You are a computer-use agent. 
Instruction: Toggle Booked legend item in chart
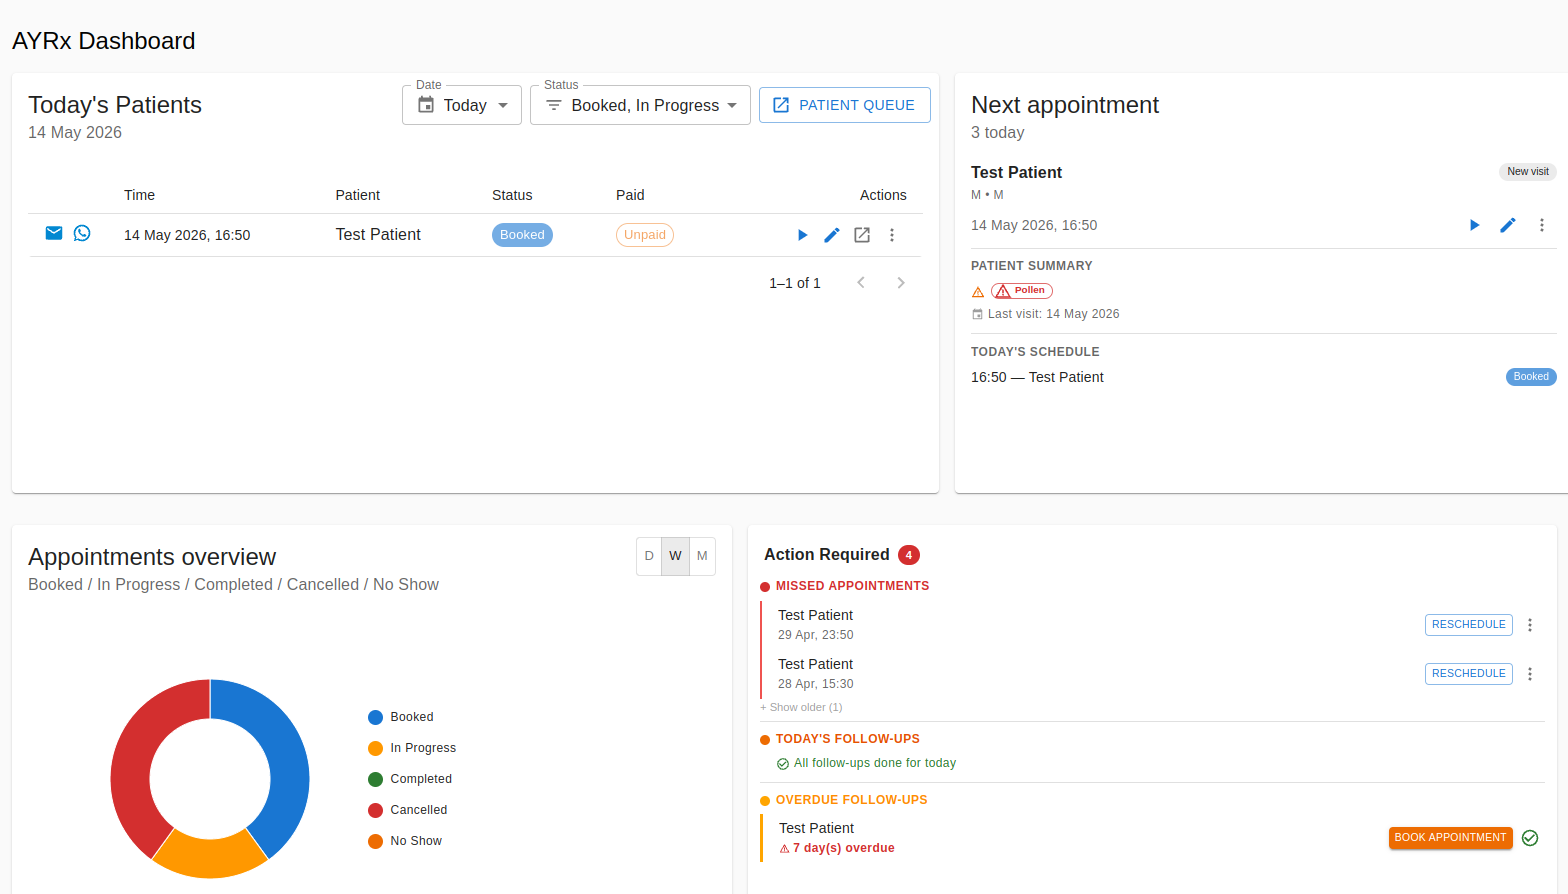401,717
